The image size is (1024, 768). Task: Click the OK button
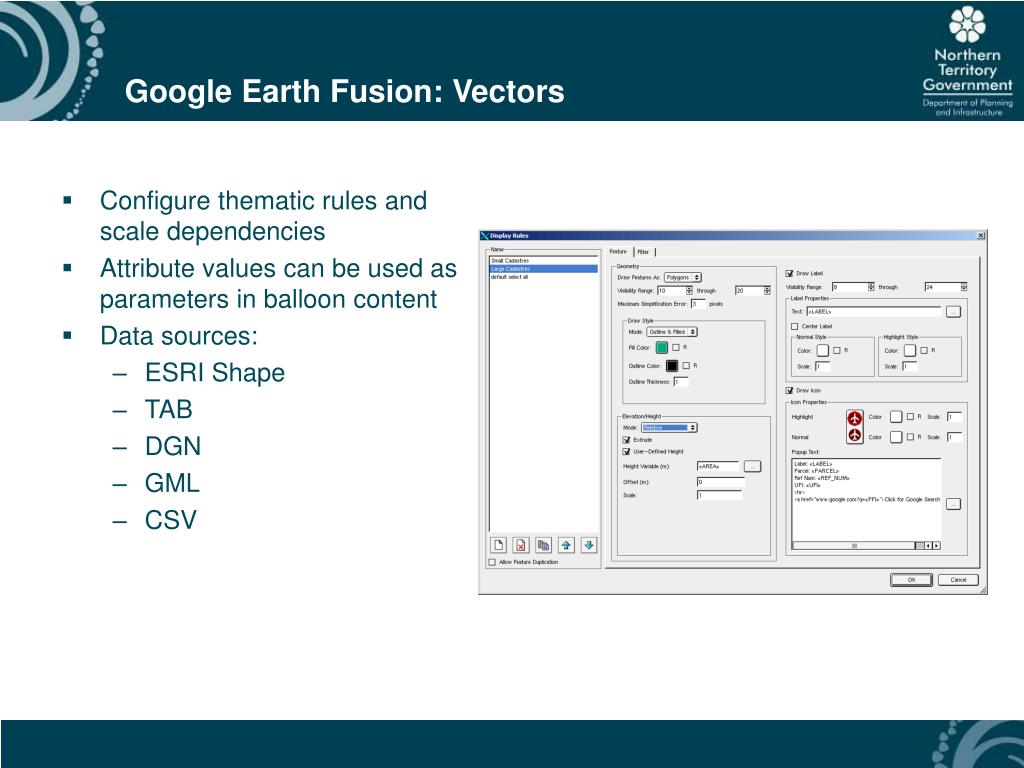pos(911,580)
